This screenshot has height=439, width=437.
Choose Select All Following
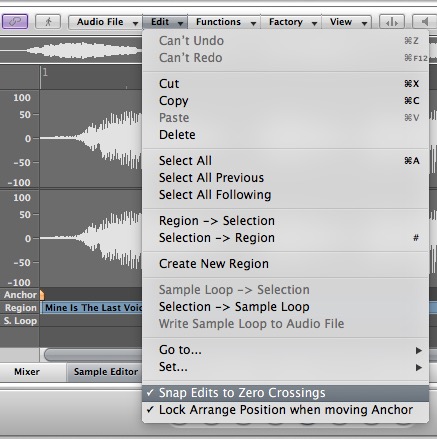coord(285,195)
